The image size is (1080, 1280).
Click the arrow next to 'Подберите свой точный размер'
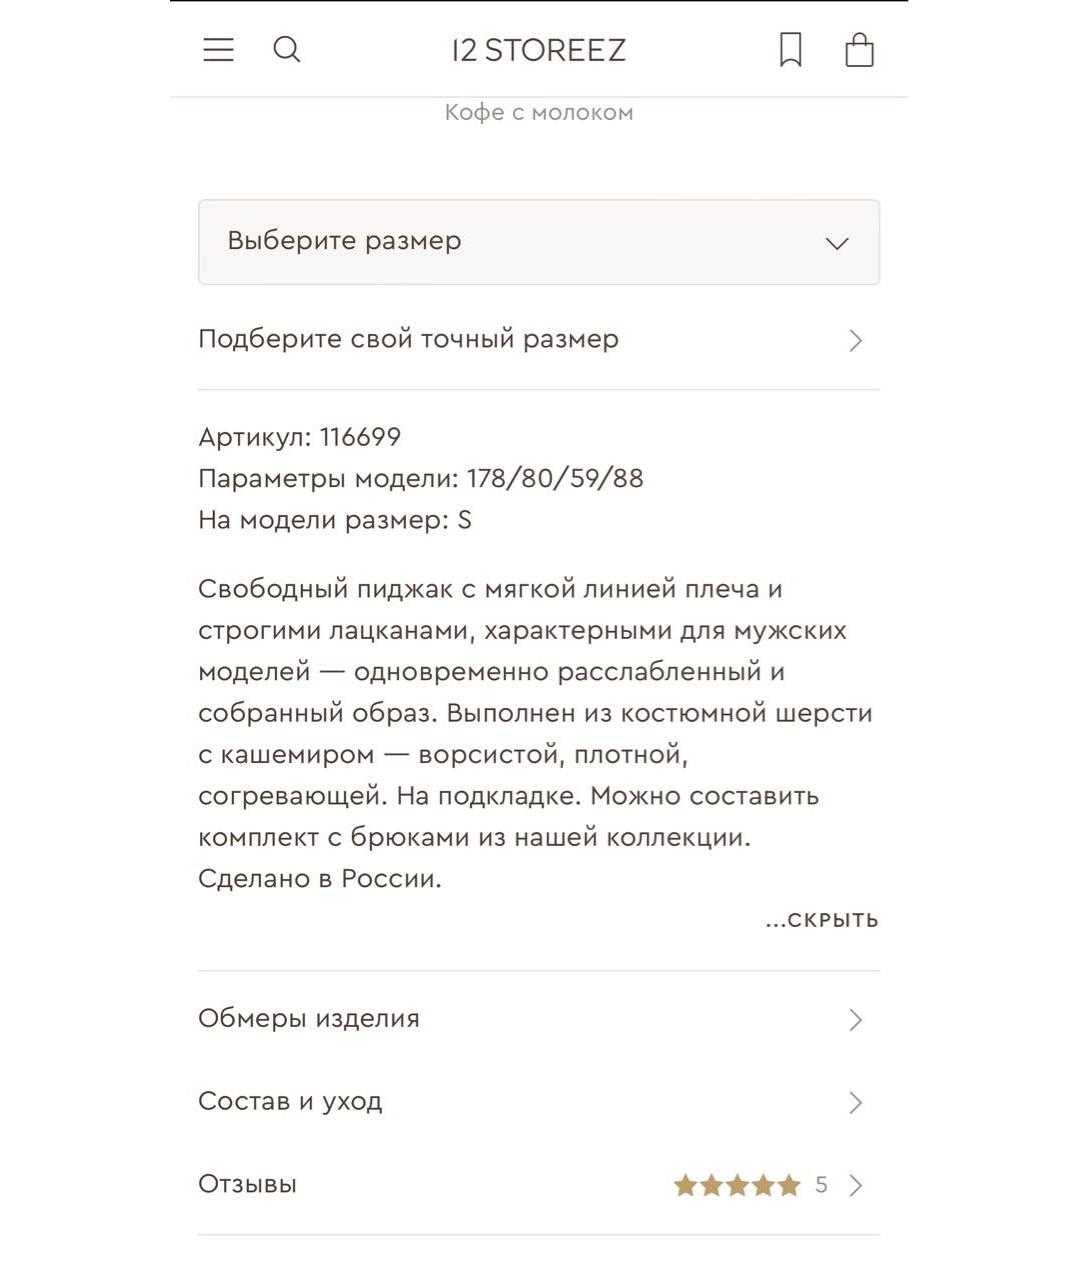click(x=856, y=340)
